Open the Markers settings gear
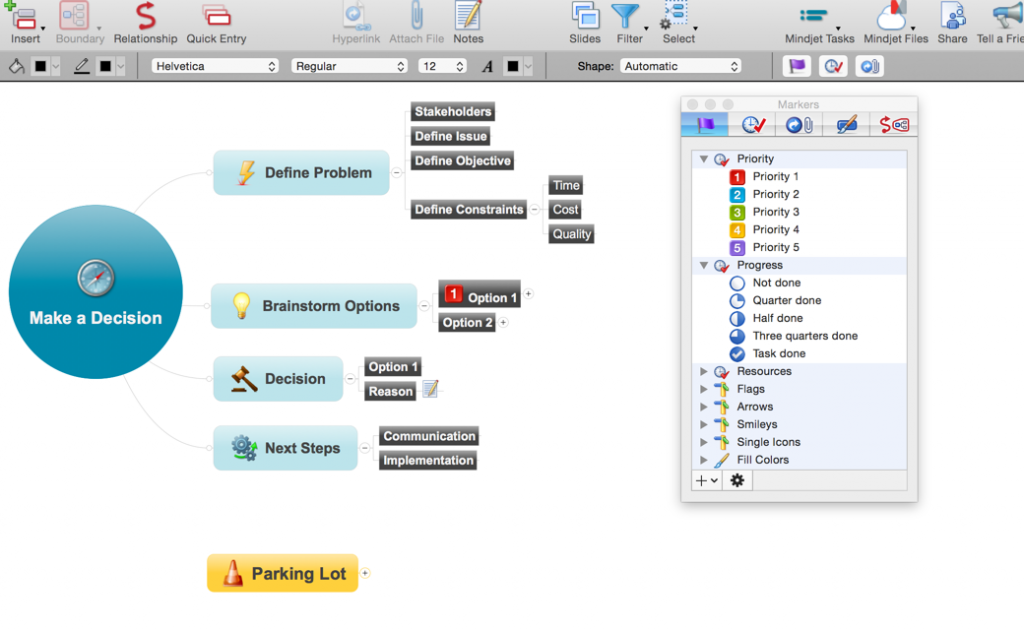1024x630 pixels. point(737,481)
